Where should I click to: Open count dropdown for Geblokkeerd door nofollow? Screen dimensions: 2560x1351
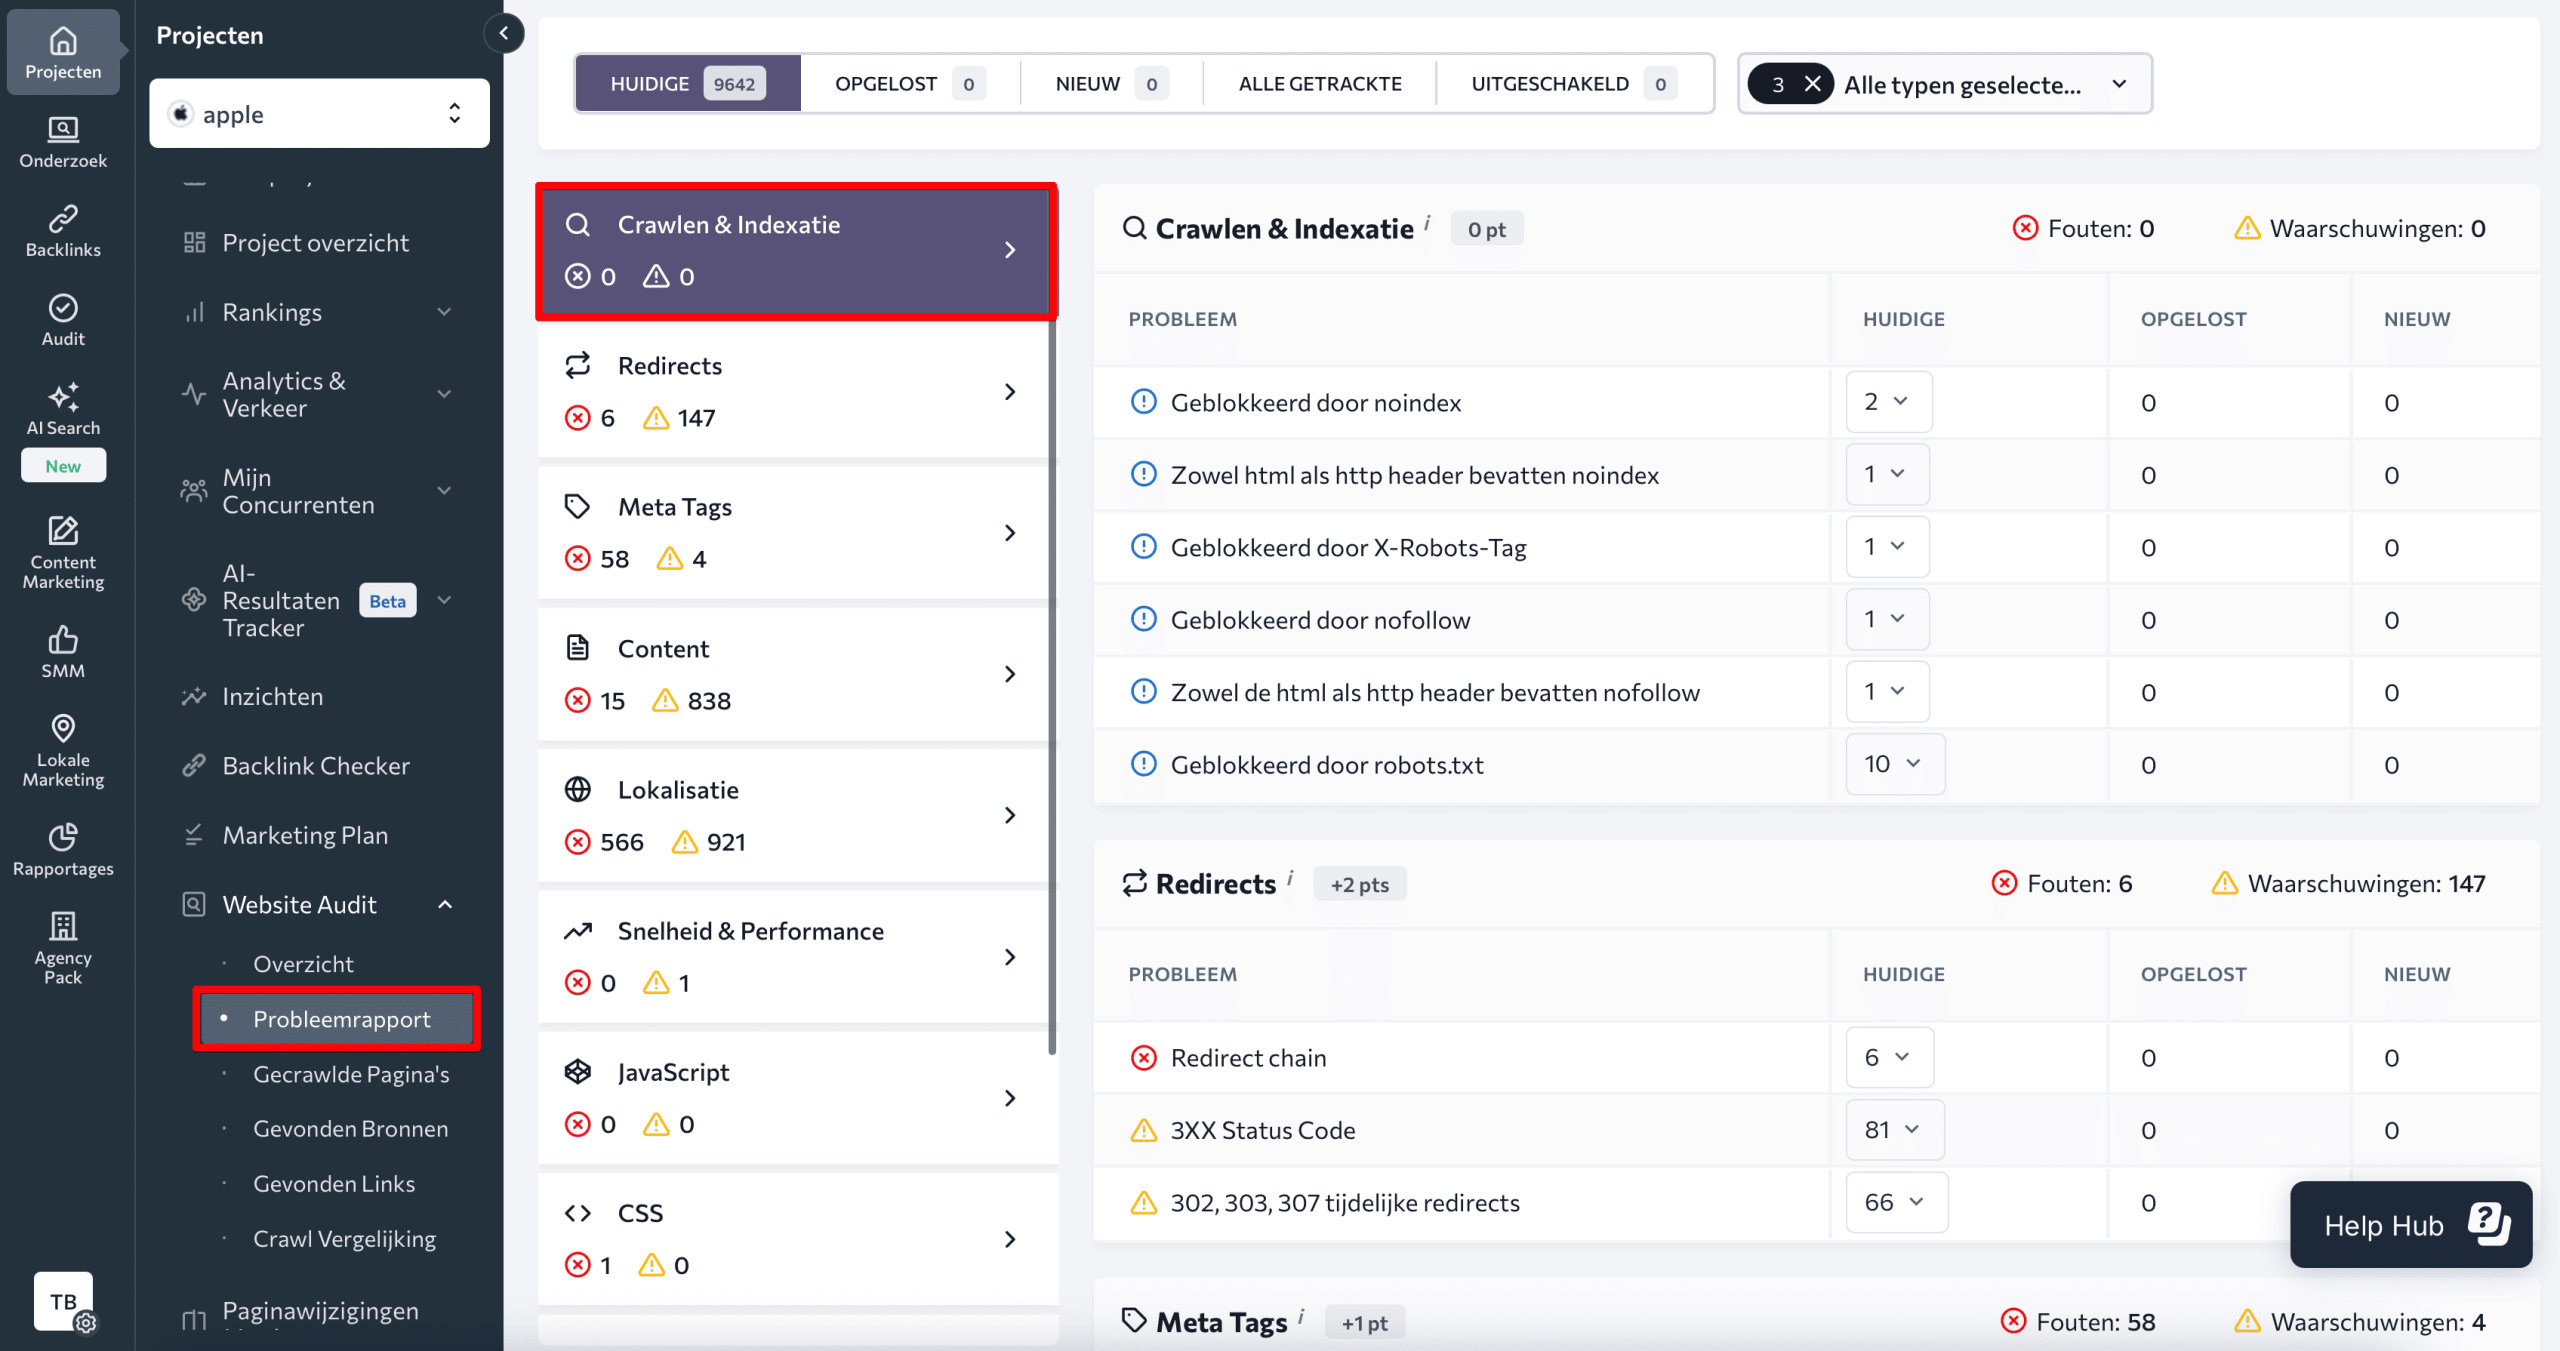pos(1887,619)
